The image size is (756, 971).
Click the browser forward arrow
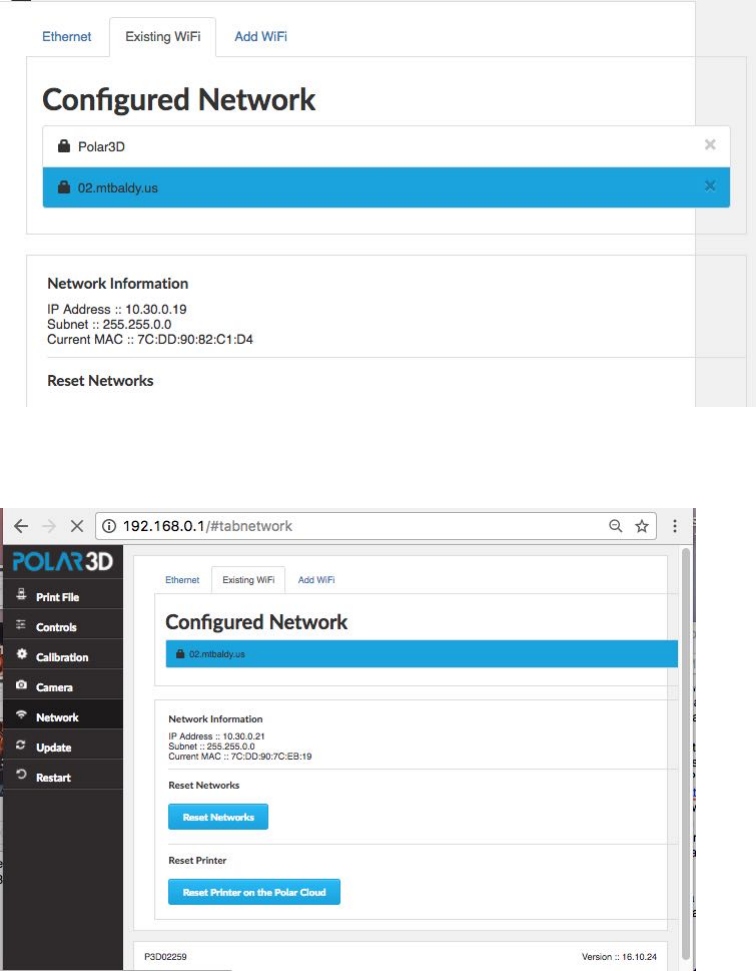pos(49,526)
